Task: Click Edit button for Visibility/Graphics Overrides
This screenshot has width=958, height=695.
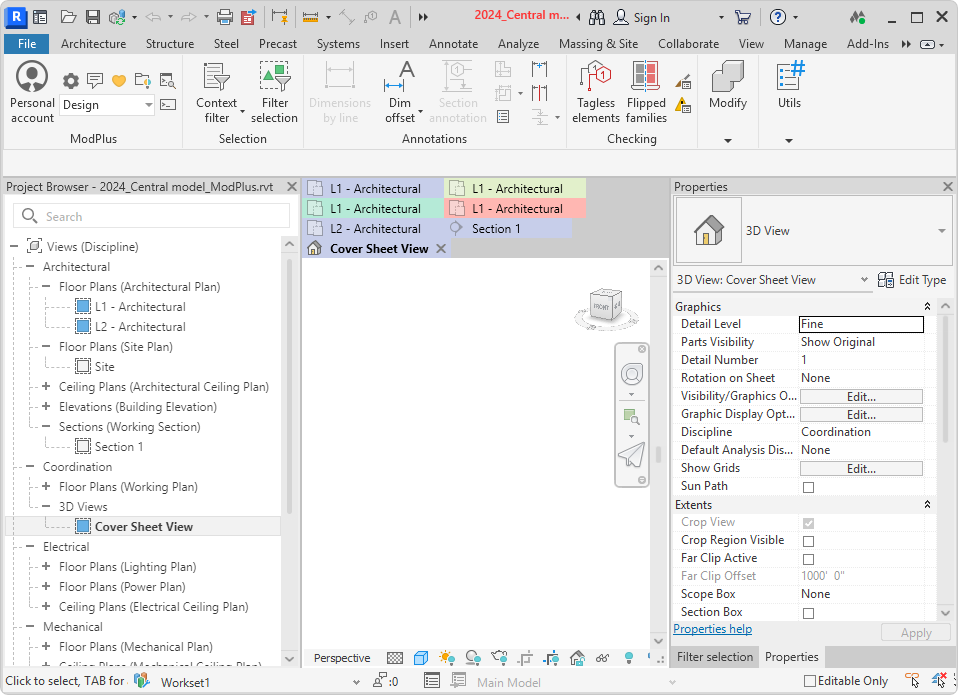Action: tap(860, 397)
